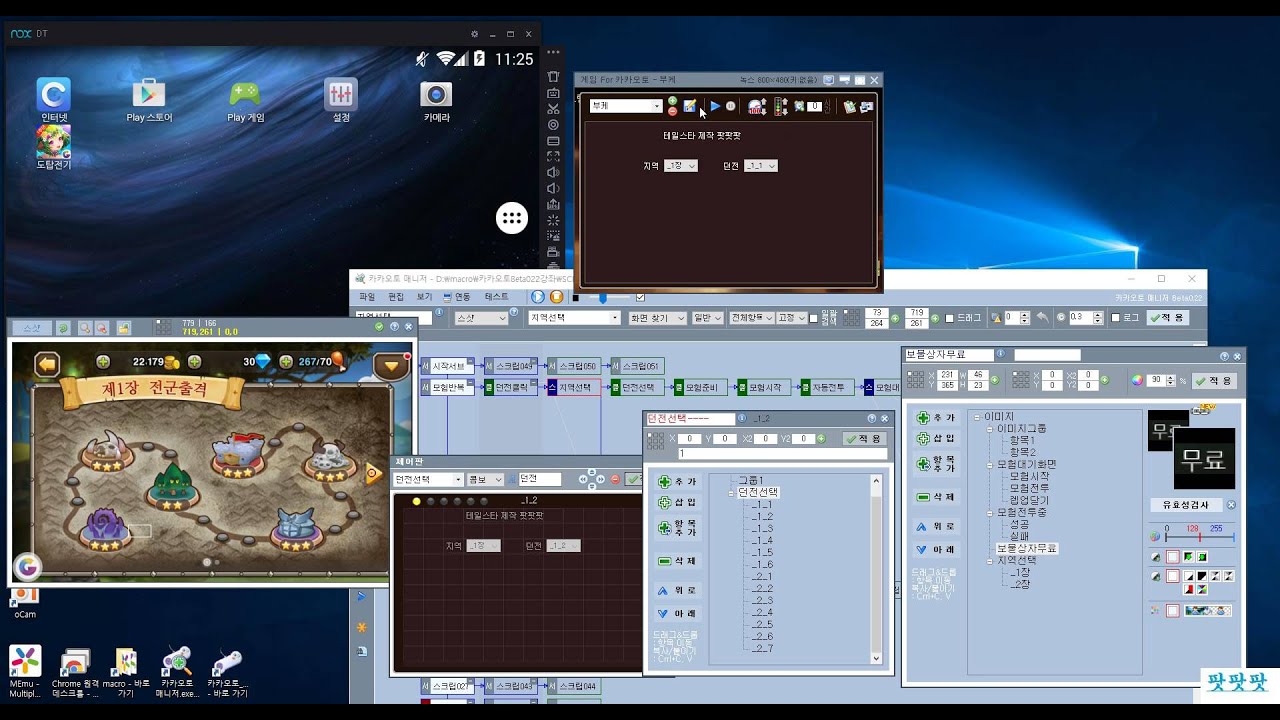Open the 파일 menu in 카카오토 매니저
The height and width of the screenshot is (720, 1280).
click(367, 297)
